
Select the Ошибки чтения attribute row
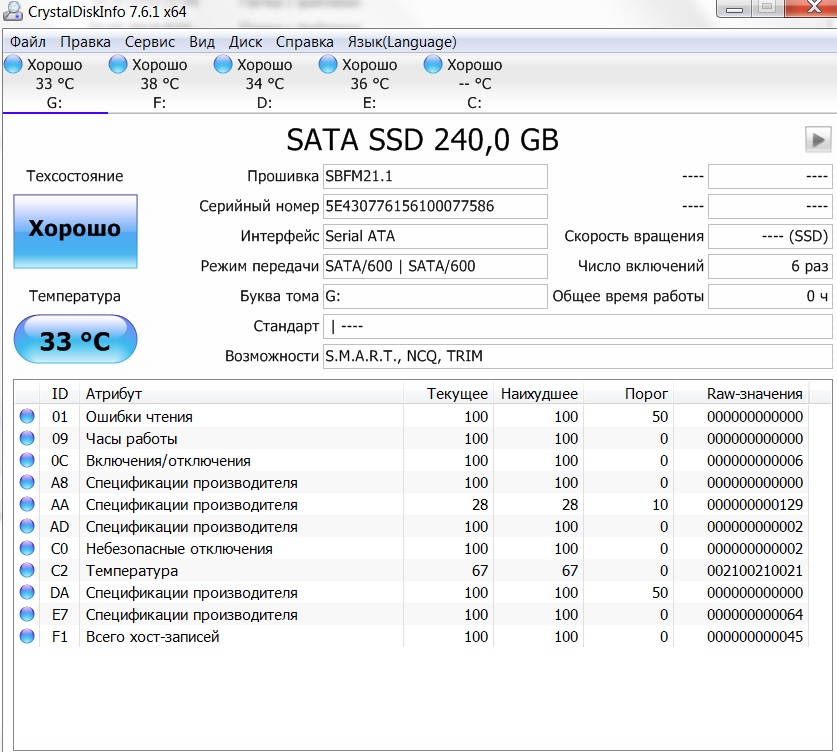411,416
